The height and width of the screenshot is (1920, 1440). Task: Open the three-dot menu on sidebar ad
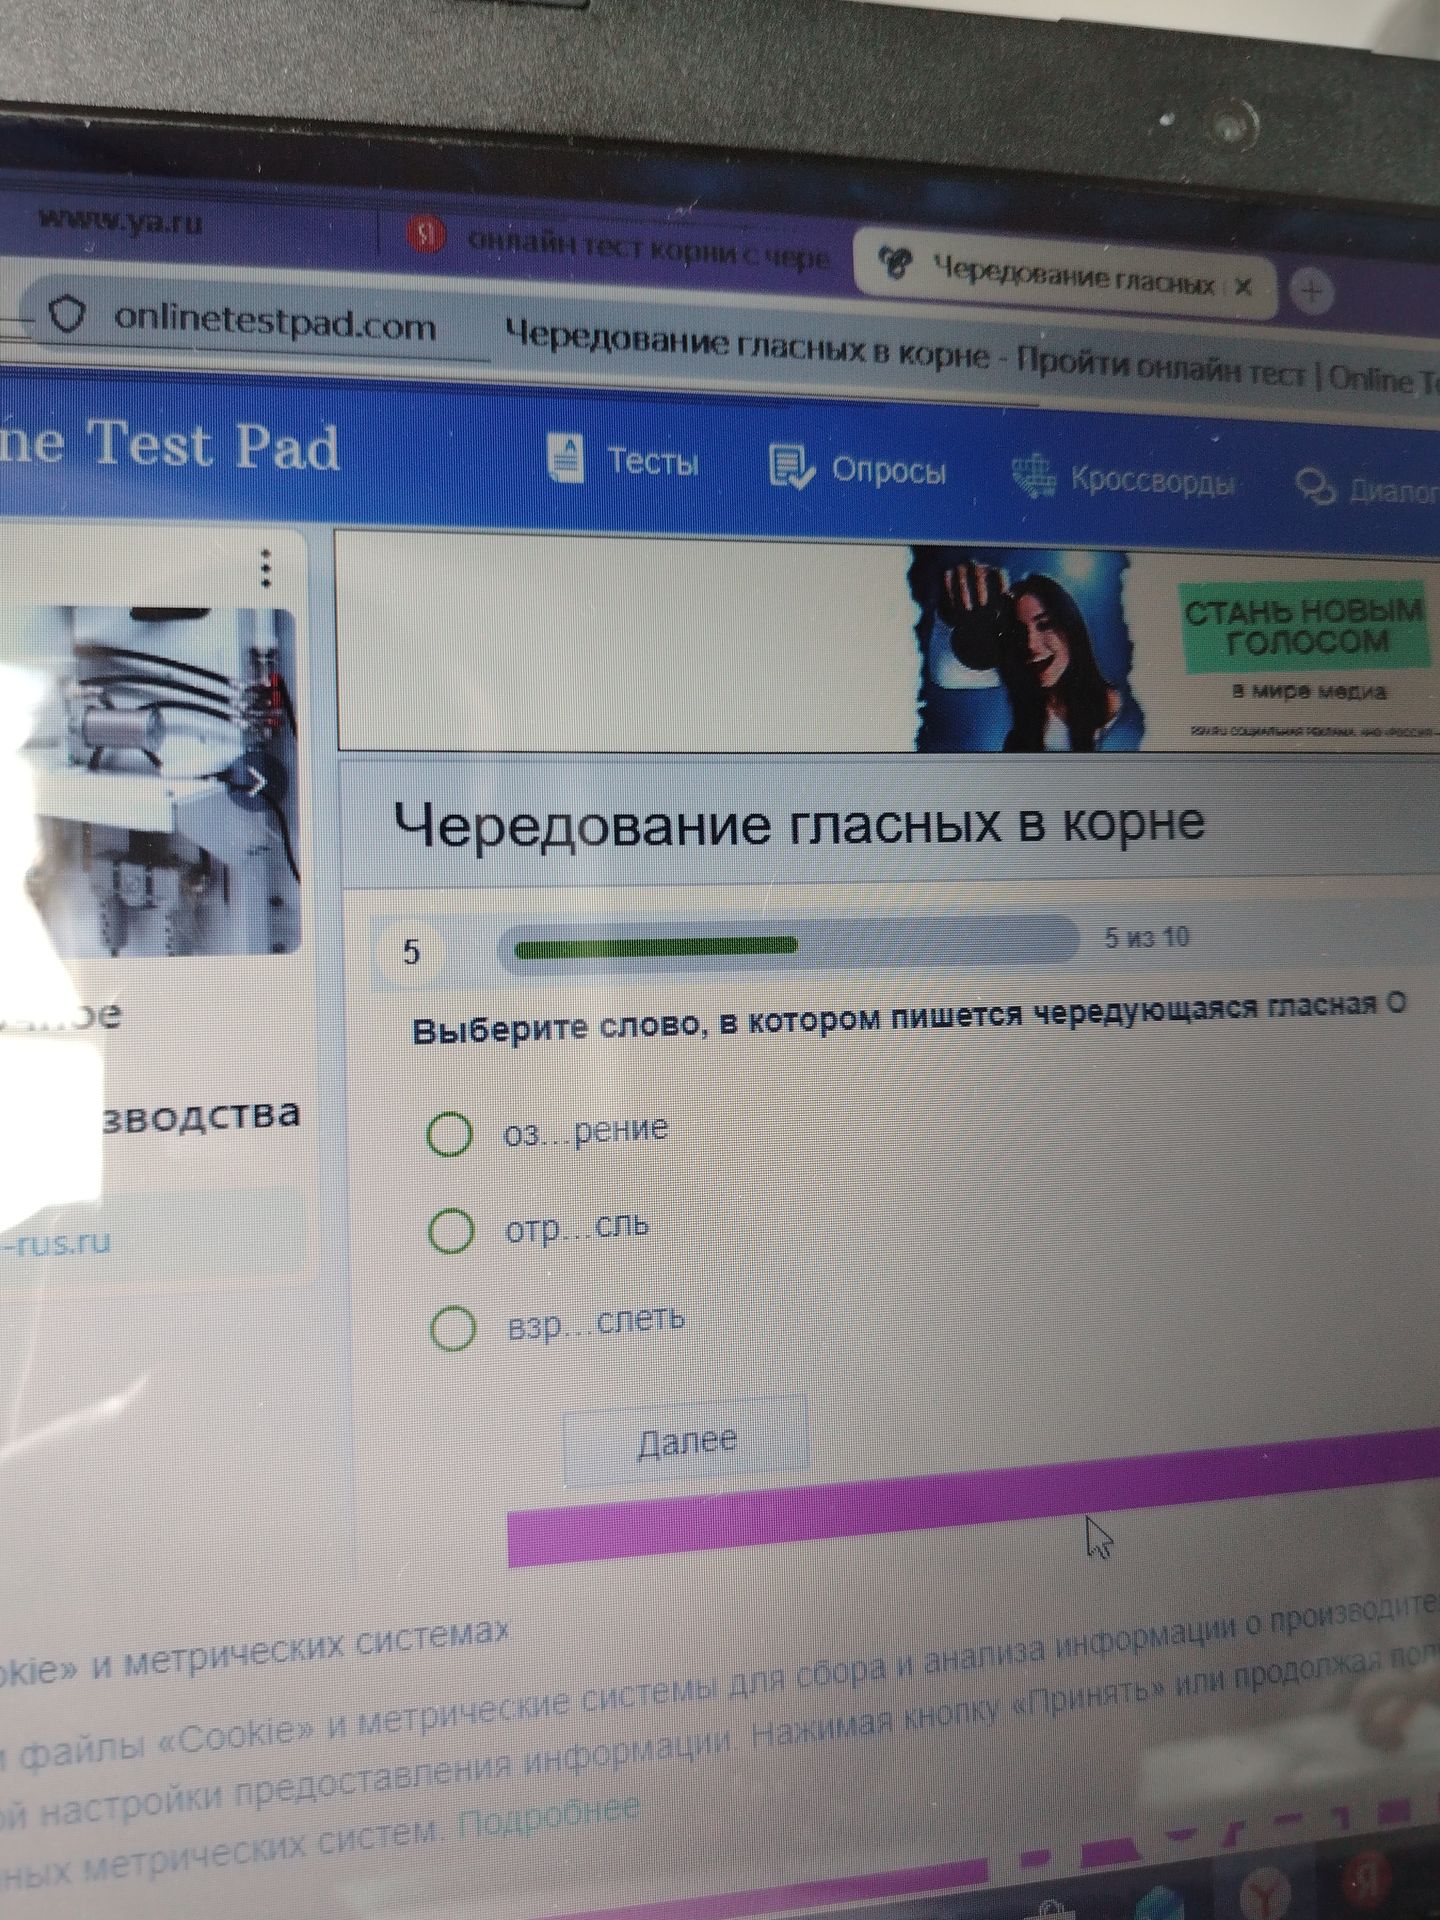pos(265,567)
